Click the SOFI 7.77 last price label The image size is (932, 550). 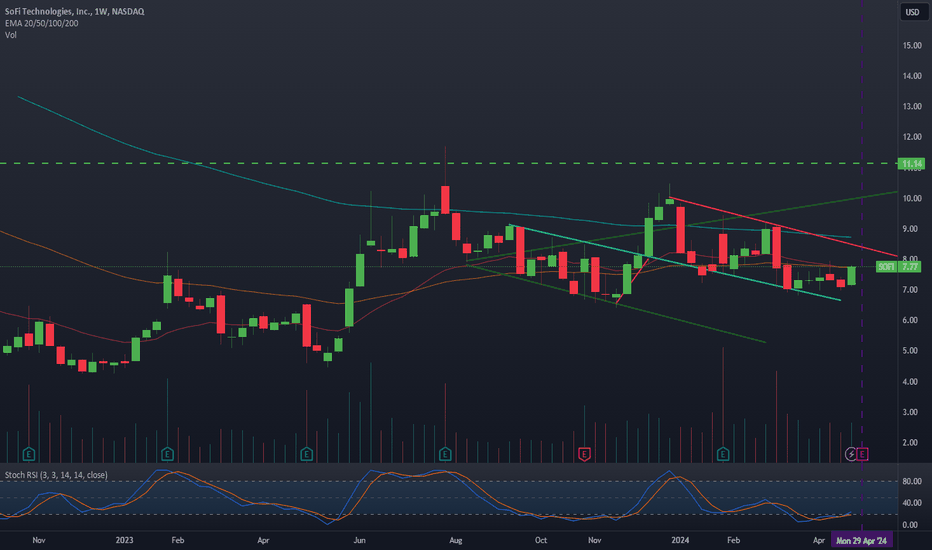(x=898, y=266)
